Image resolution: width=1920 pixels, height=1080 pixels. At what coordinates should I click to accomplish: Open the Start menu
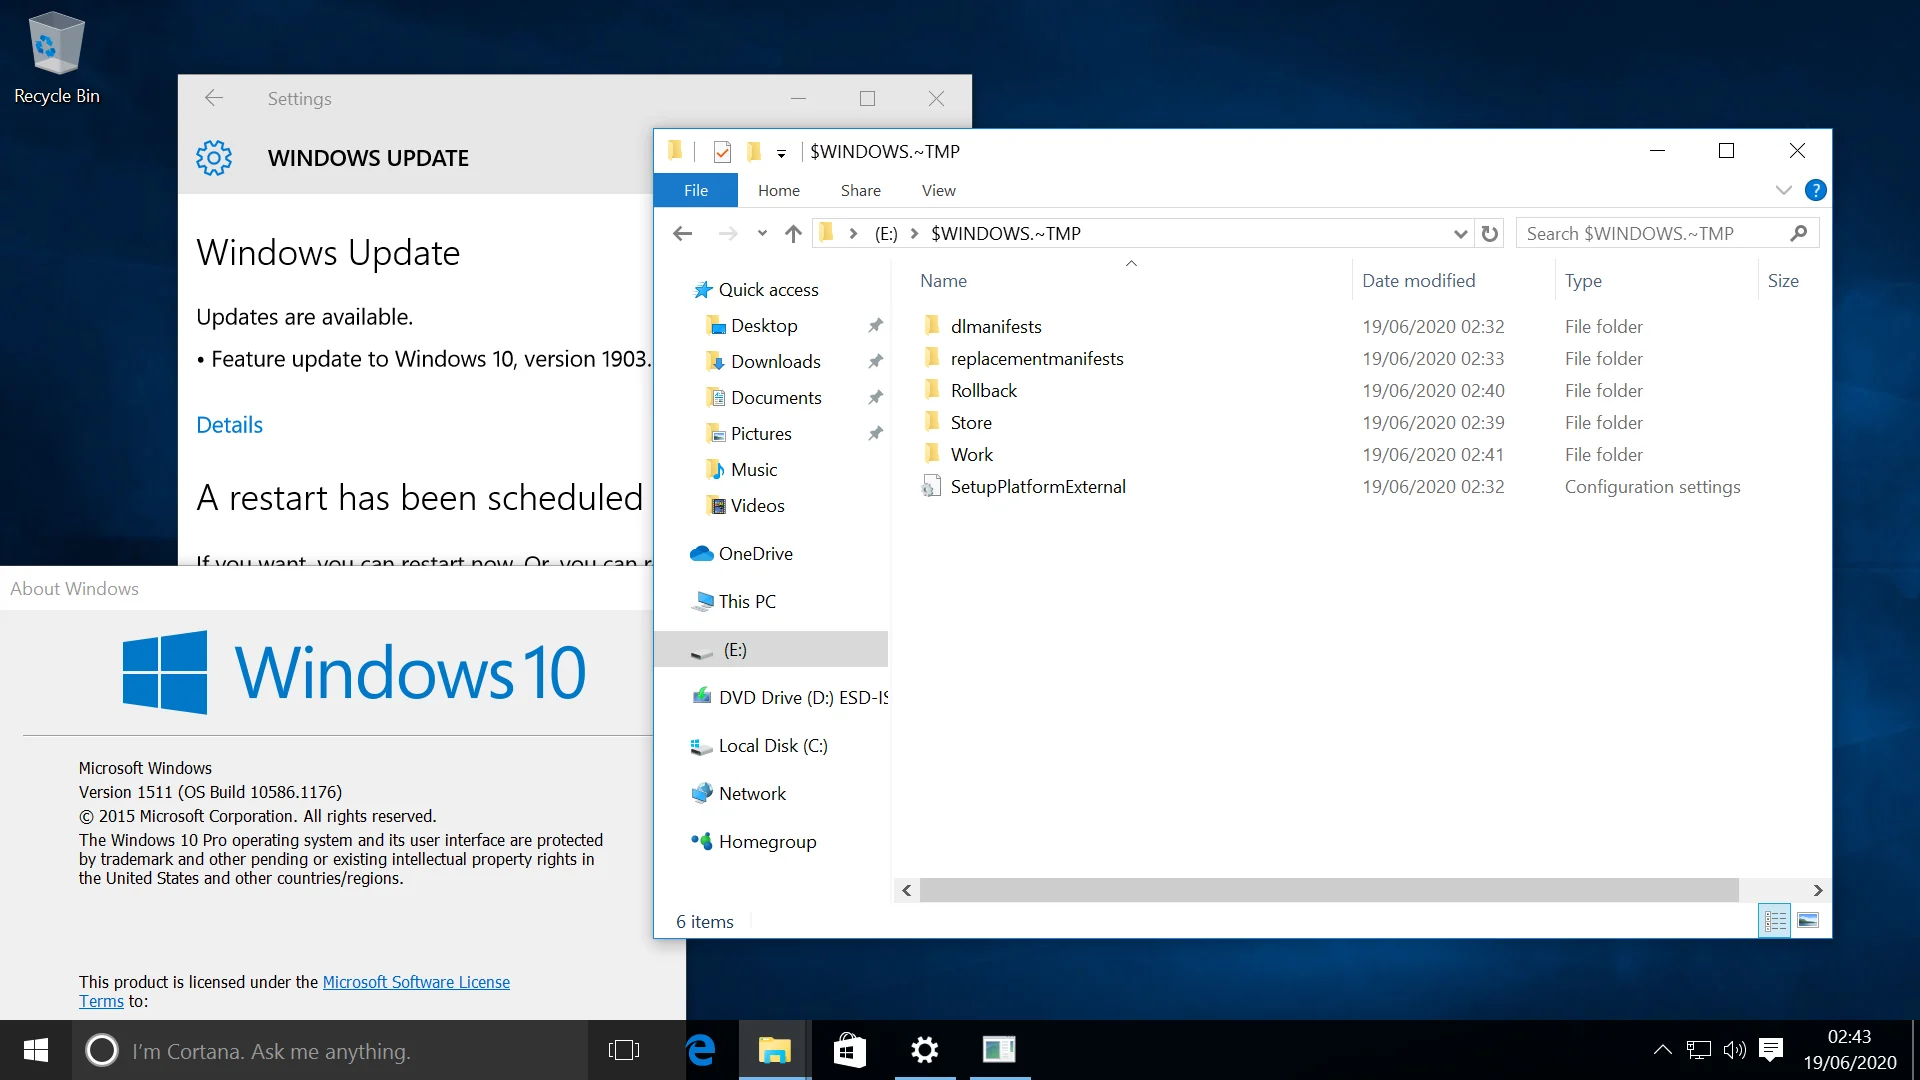(36, 1050)
